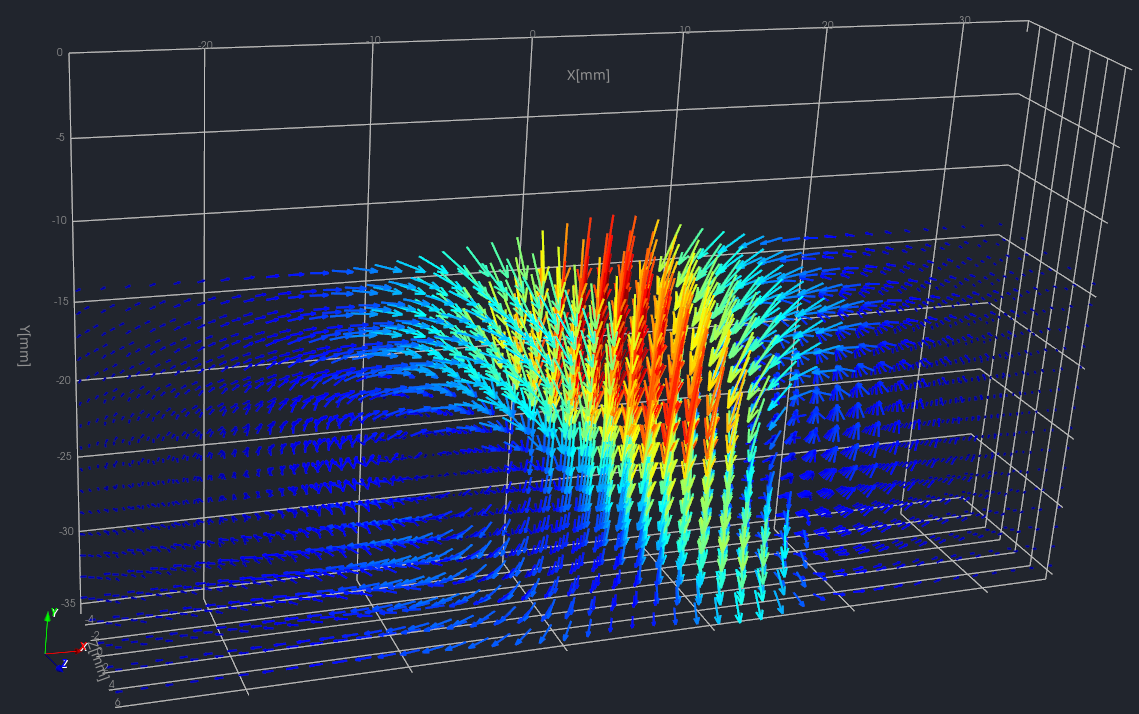Select the Y[mm] axis title
Image resolution: width=1139 pixels, height=714 pixels.
point(24,345)
